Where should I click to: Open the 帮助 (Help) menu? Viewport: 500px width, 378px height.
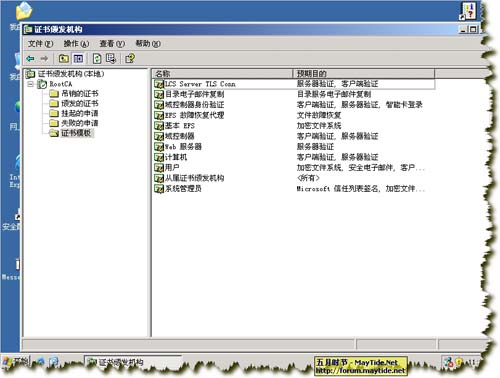148,43
